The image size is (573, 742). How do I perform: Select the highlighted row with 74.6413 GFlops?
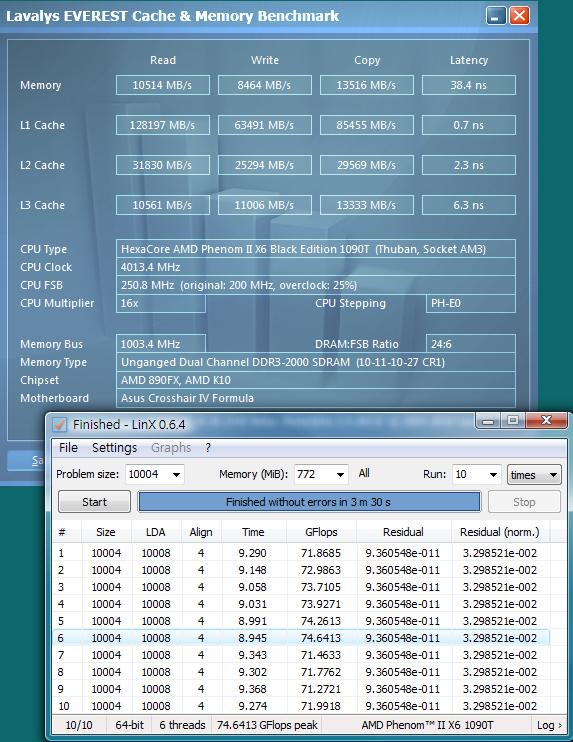[x=301, y=638]
